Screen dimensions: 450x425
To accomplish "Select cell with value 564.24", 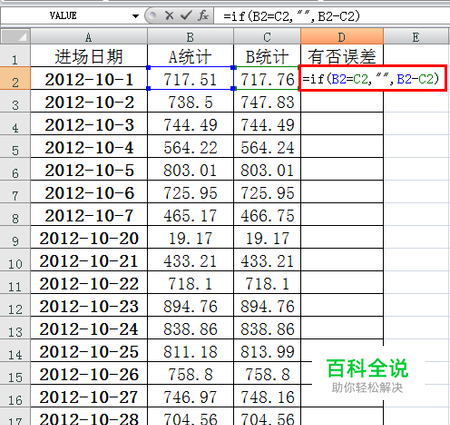I will (x=267, y=147).
